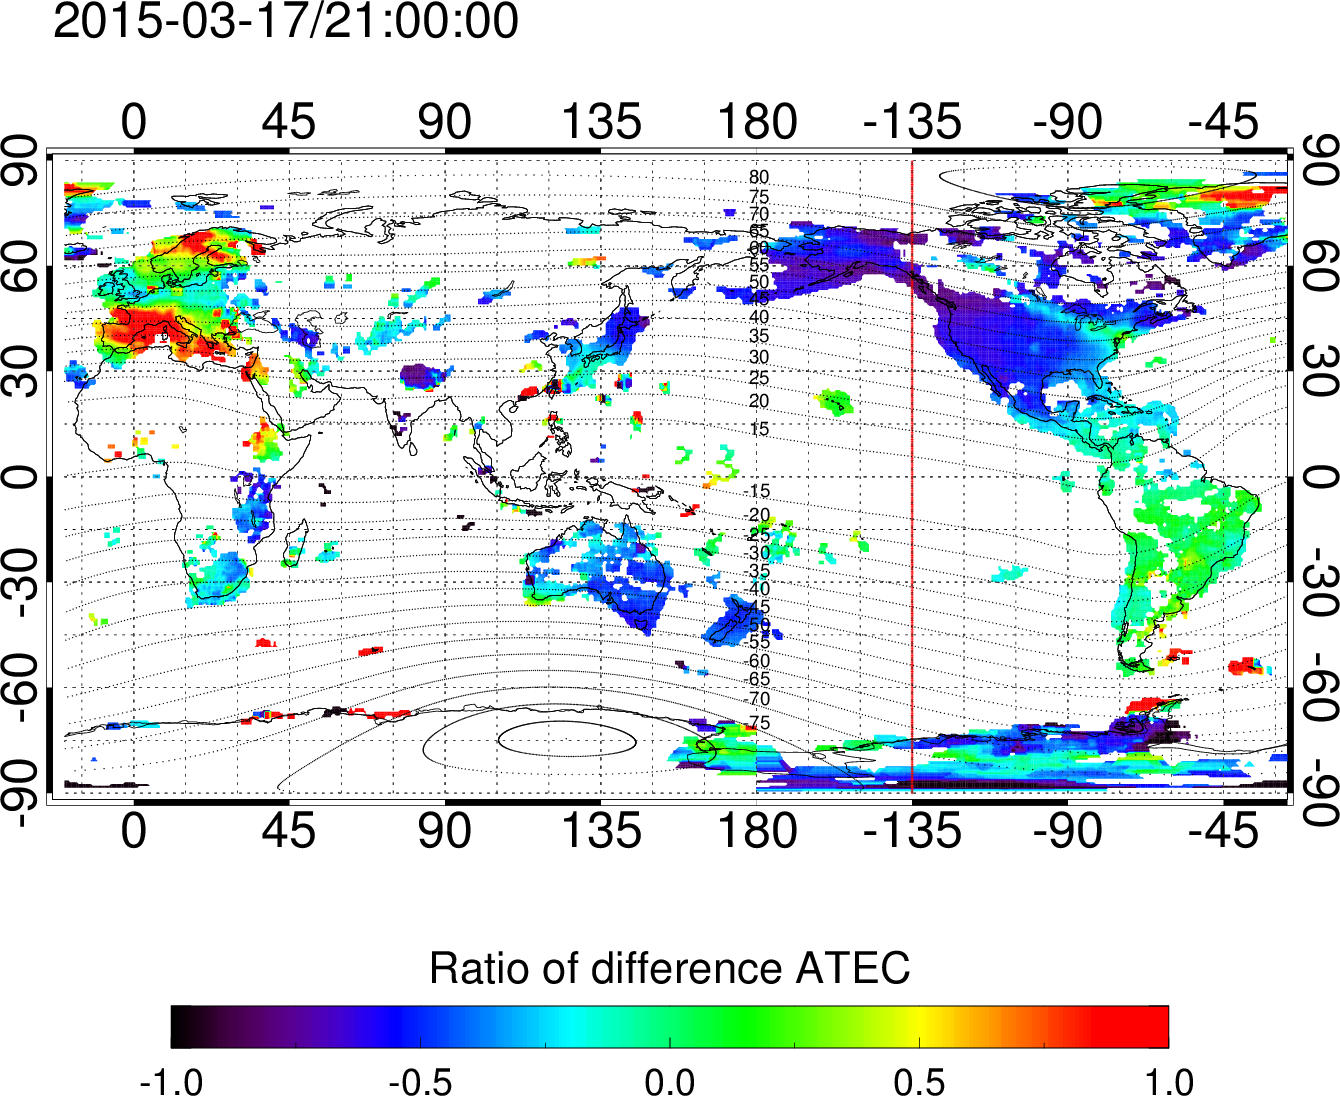
Task: Click longitude label 45 above the map
Action: (x=289, y=122)
